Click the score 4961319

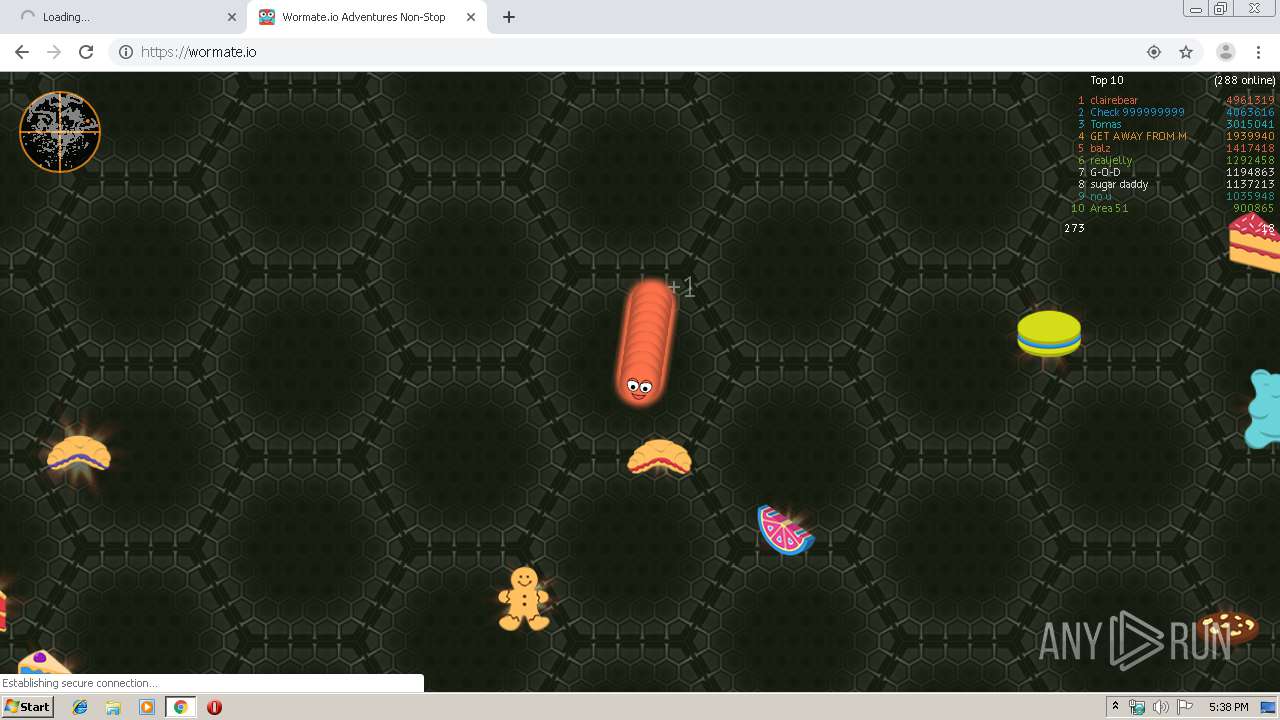point(1250,100)
